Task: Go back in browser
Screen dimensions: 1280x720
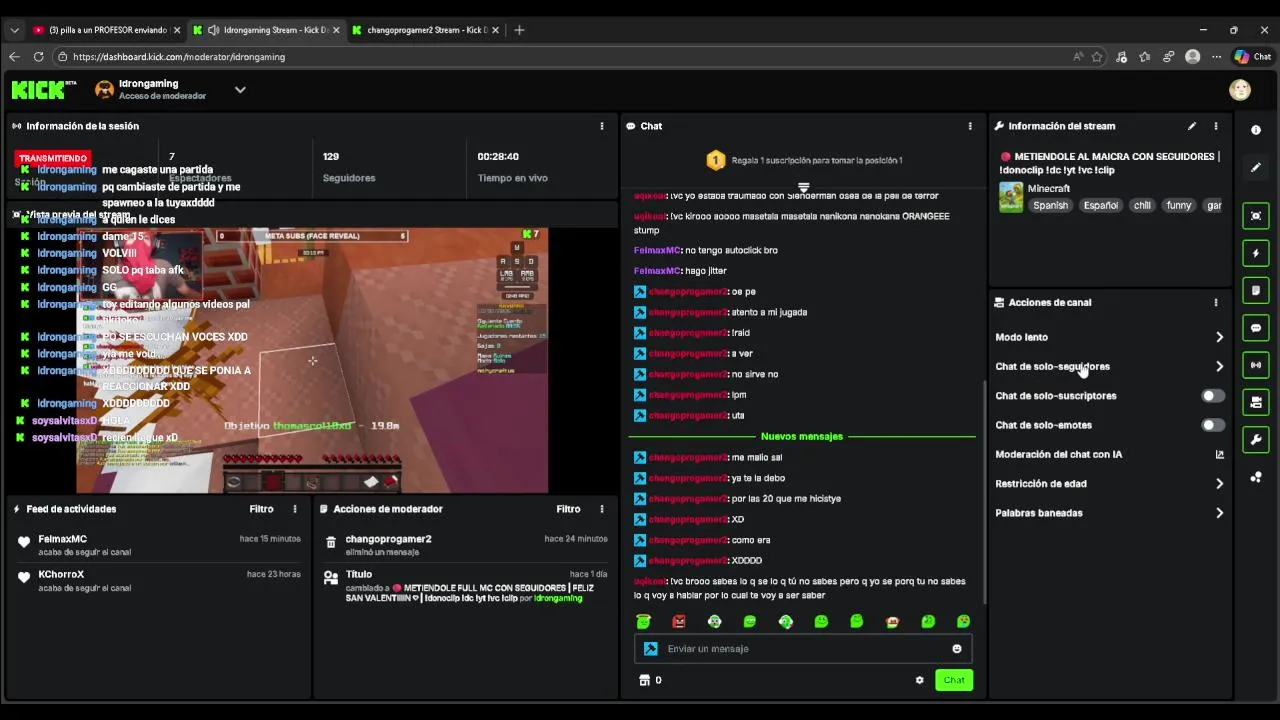Action: pyautogui.click(x=14, y=57)
